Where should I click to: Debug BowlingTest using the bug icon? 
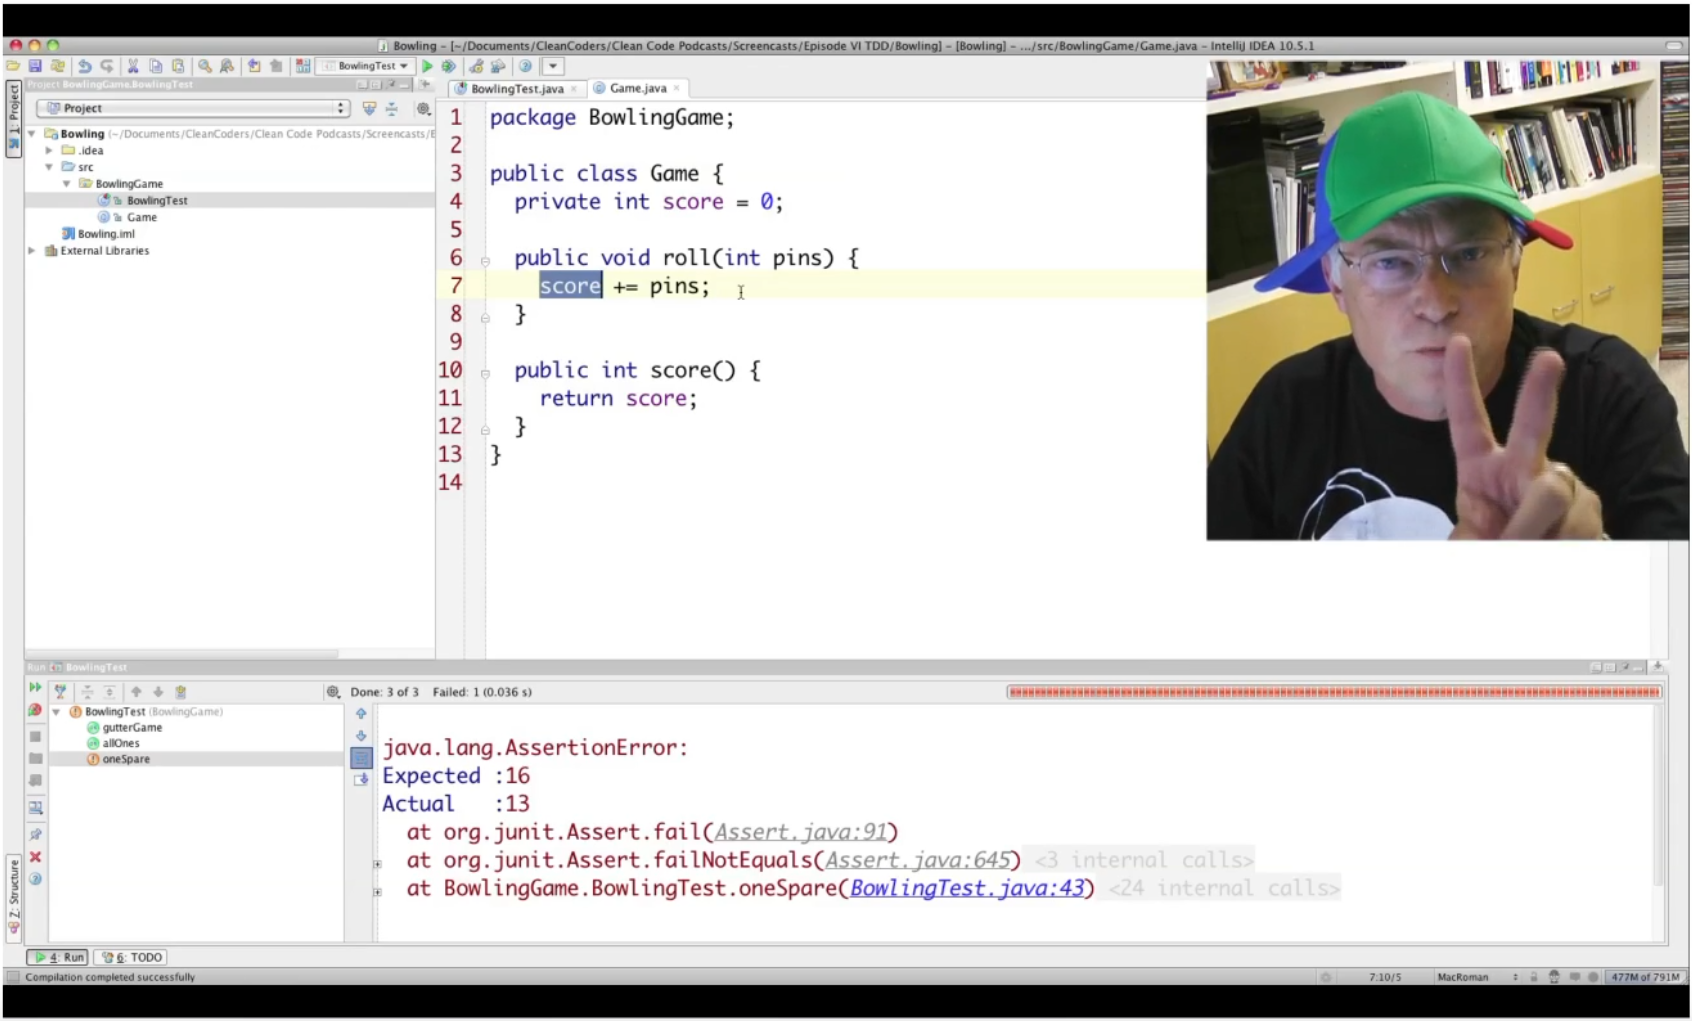point(449,66)
